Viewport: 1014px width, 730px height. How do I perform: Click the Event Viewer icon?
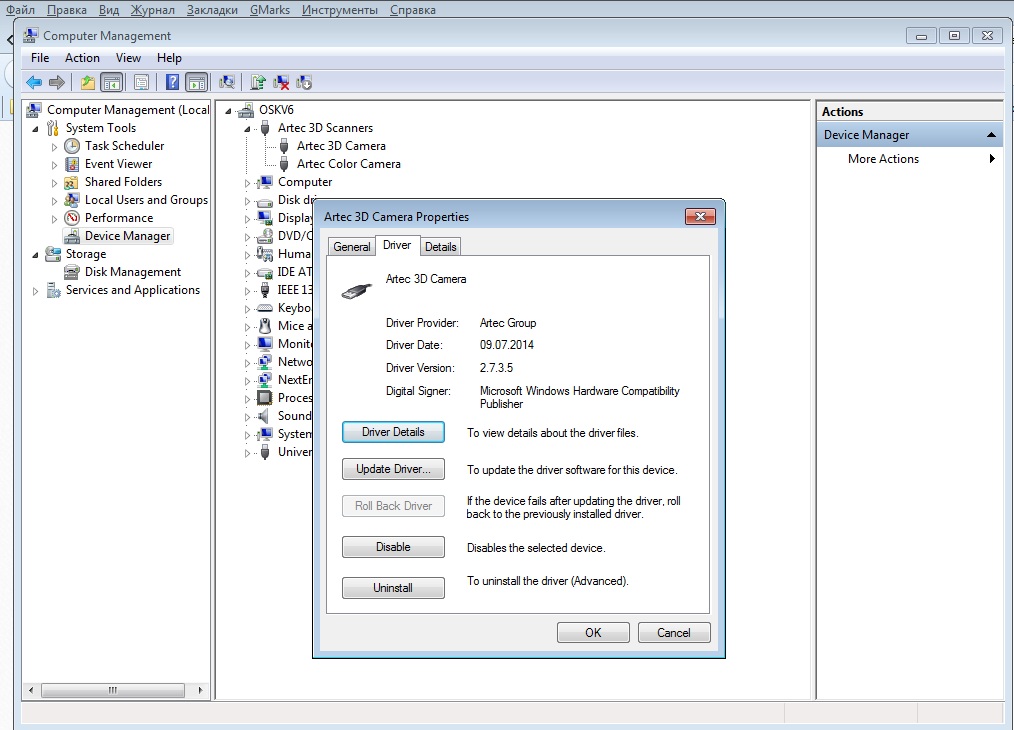72,164
